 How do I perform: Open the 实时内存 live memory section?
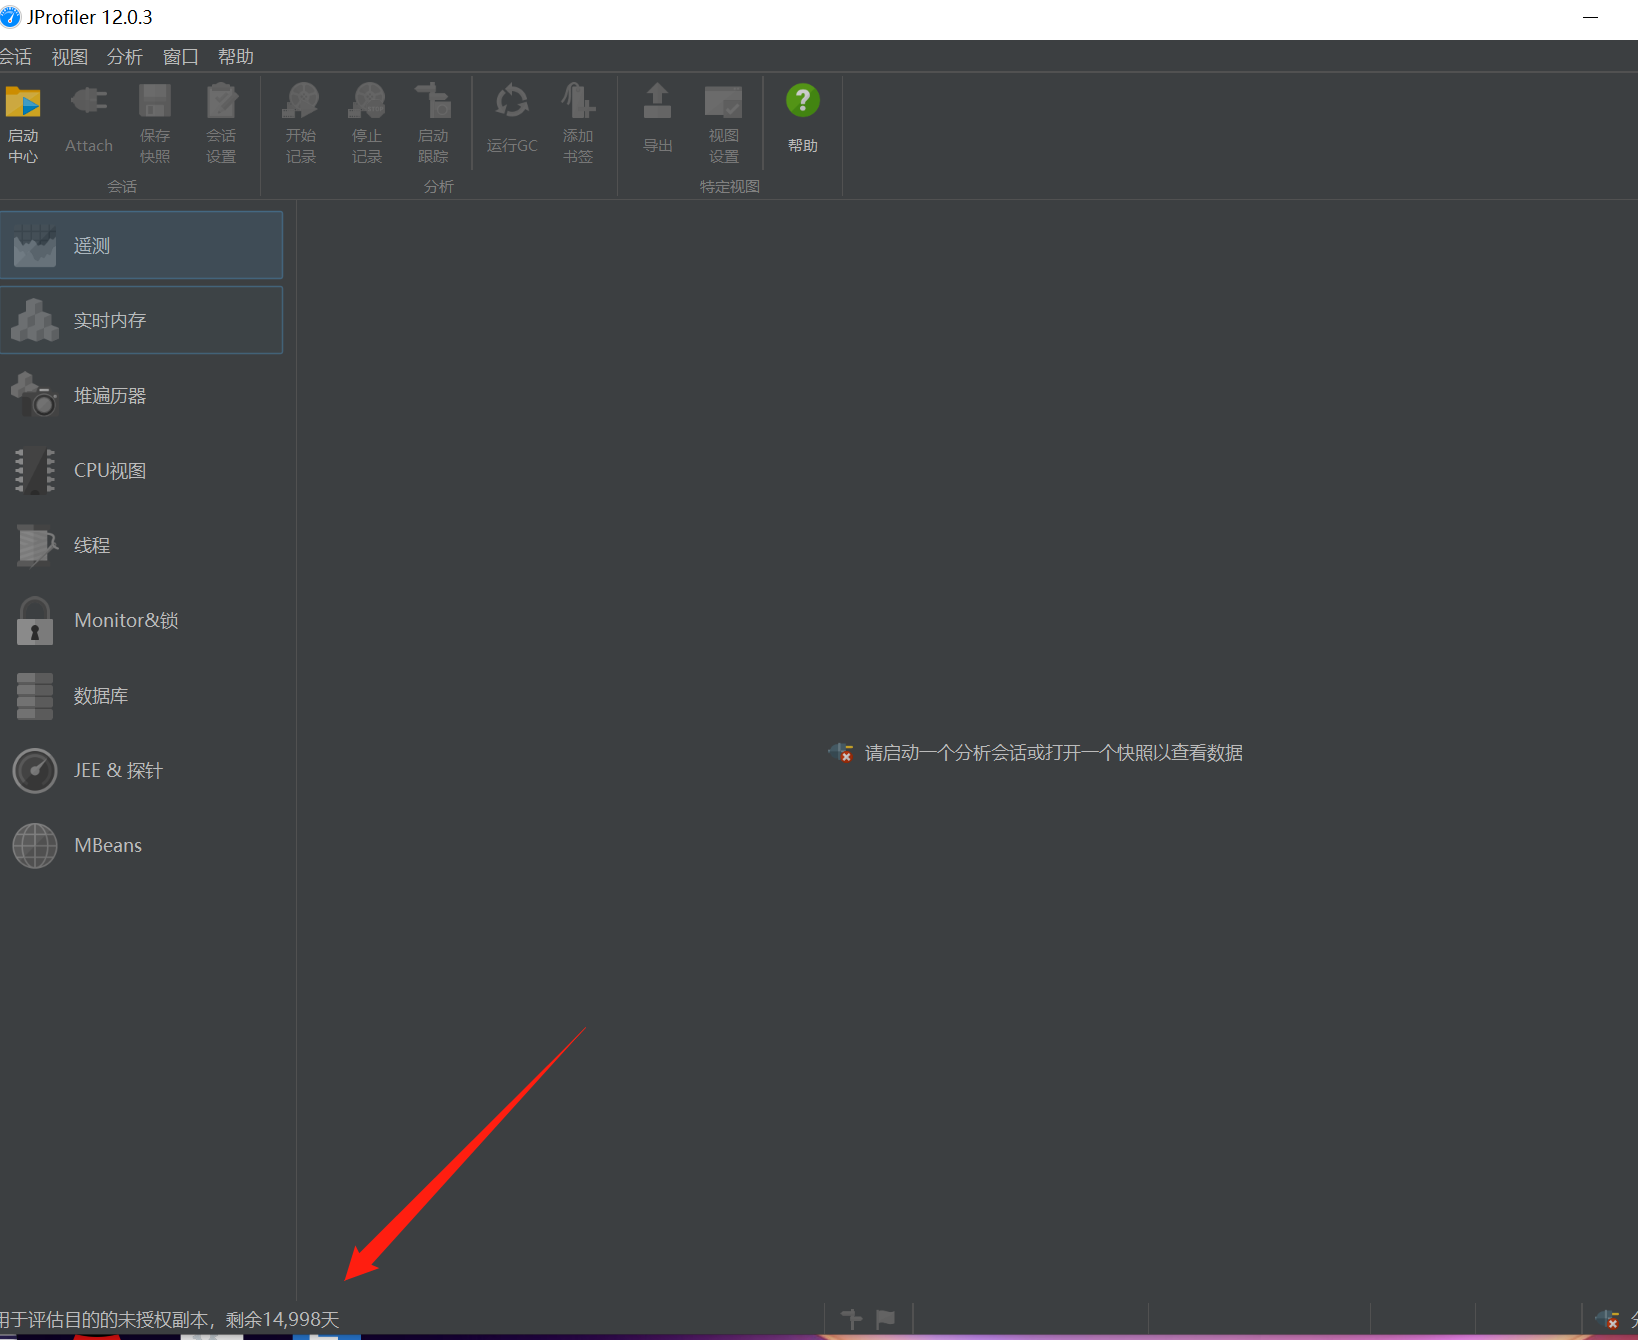click(x=141, y=320)
